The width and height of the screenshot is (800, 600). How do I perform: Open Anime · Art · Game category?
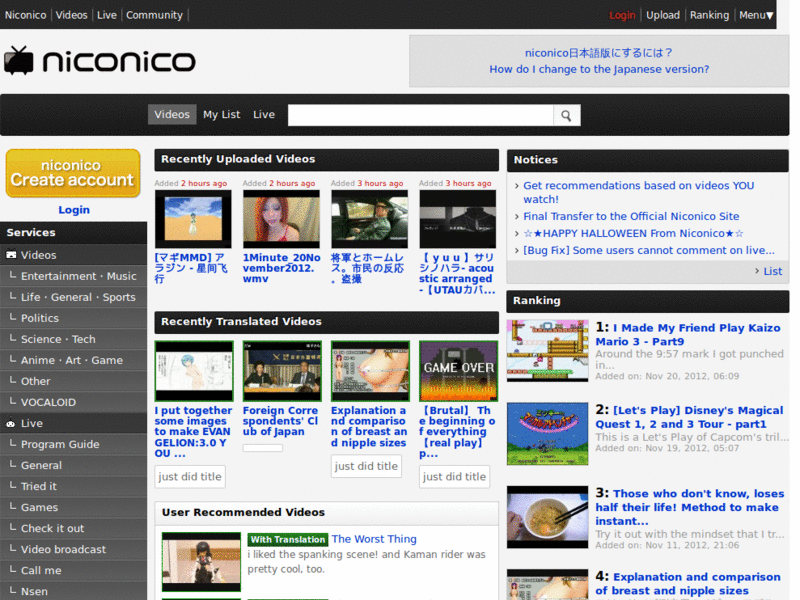[73, 360]
